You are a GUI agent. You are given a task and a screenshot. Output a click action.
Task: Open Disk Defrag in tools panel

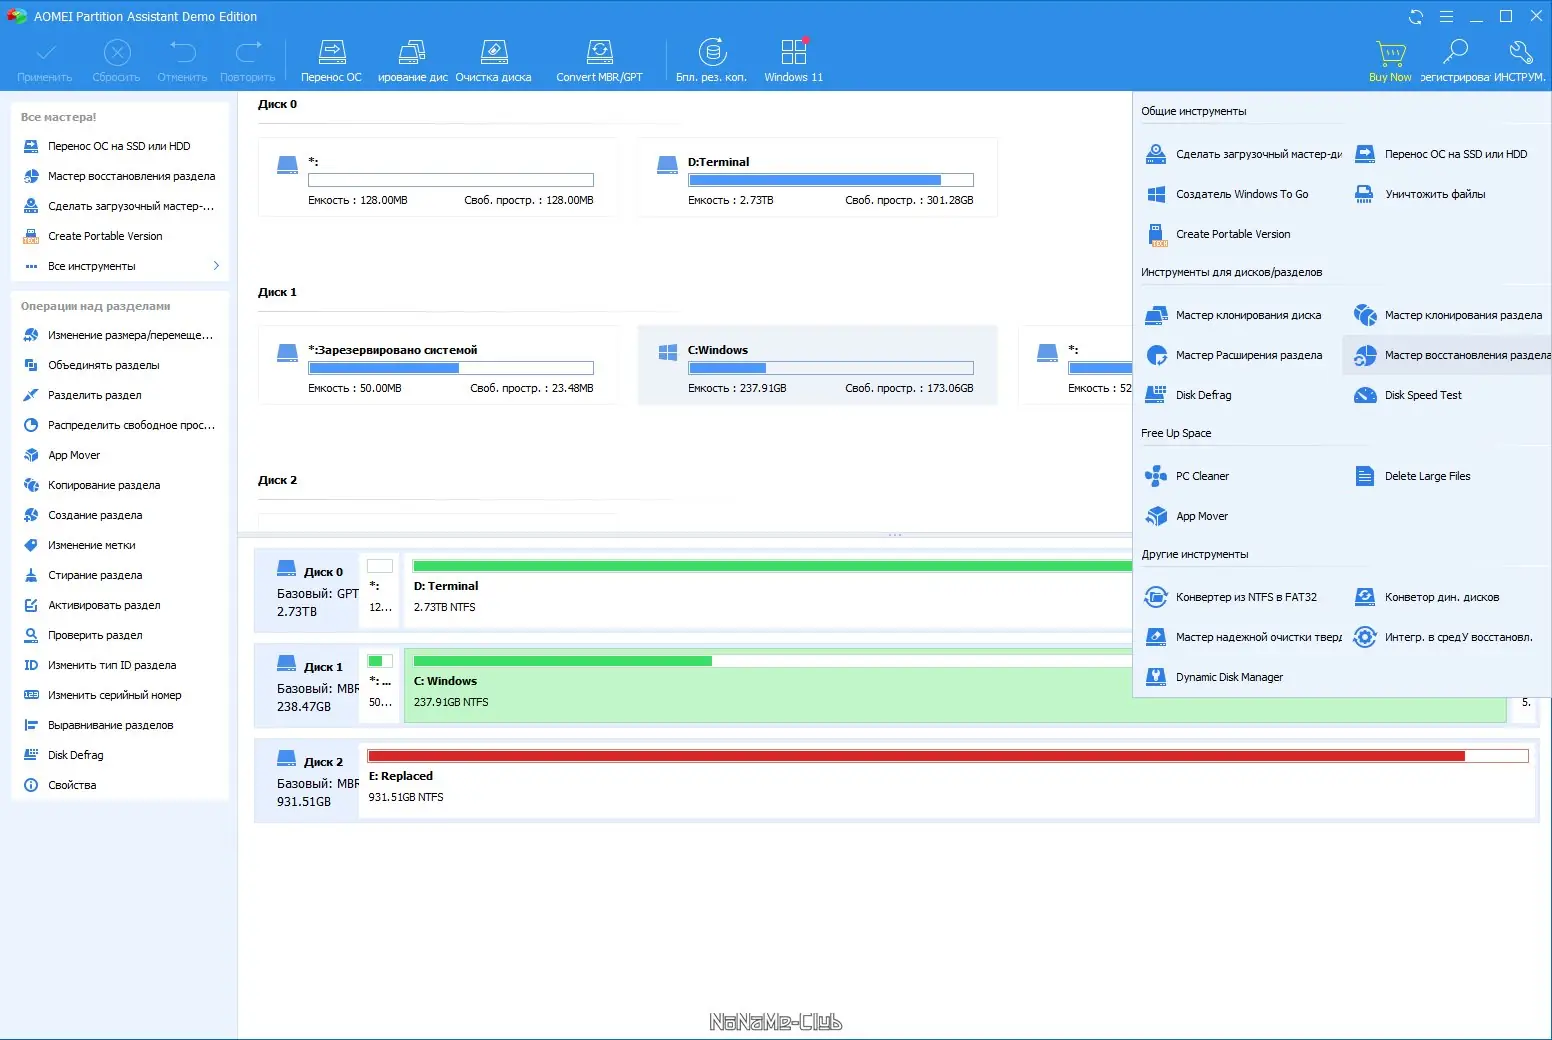coord(1188,395)
